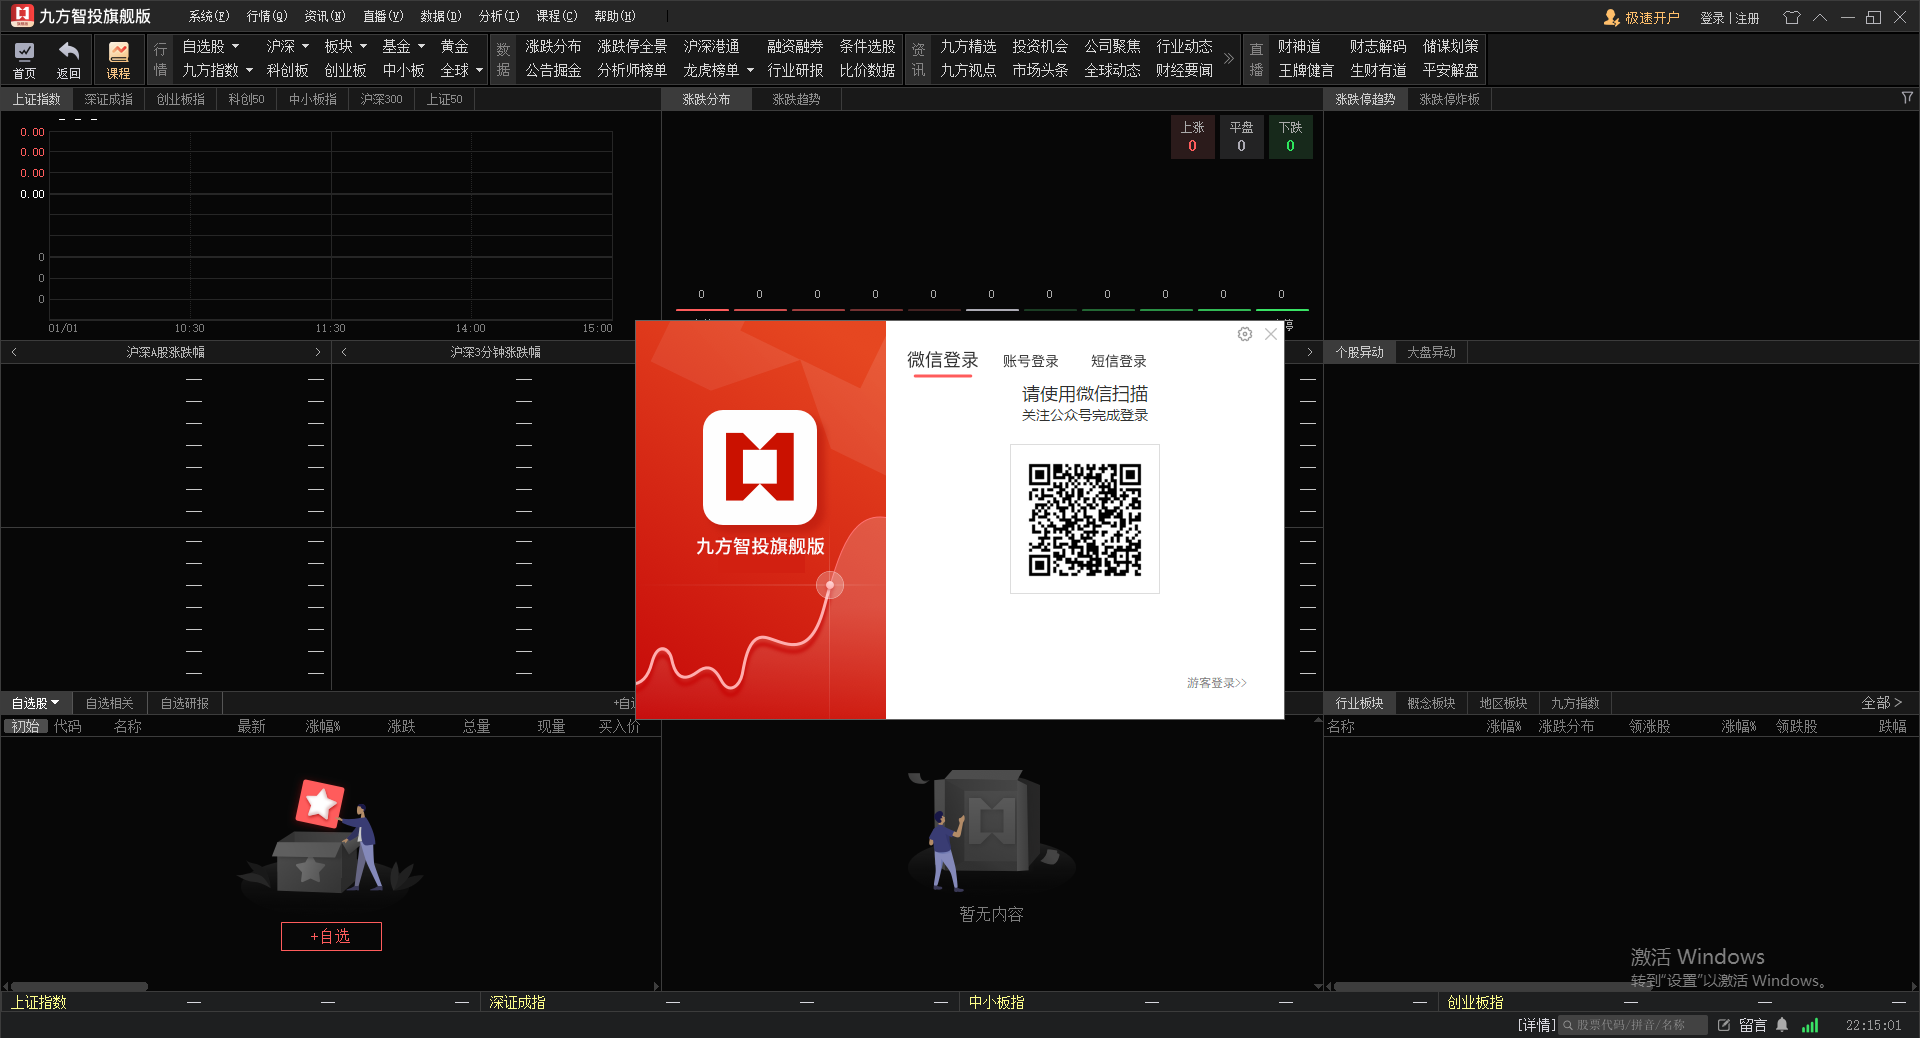Click the 初始 sort button in watchlist header

(26, 726)
